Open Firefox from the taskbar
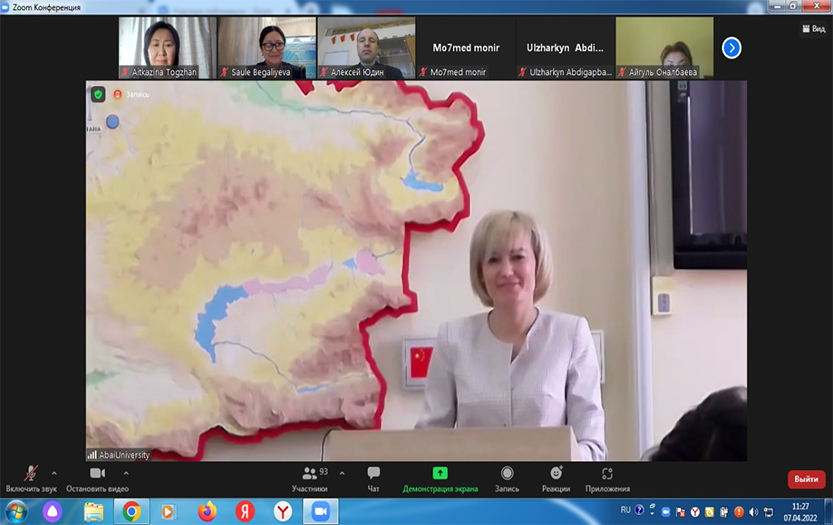Viewport: 833px width, 525px height. pos(207,511)
